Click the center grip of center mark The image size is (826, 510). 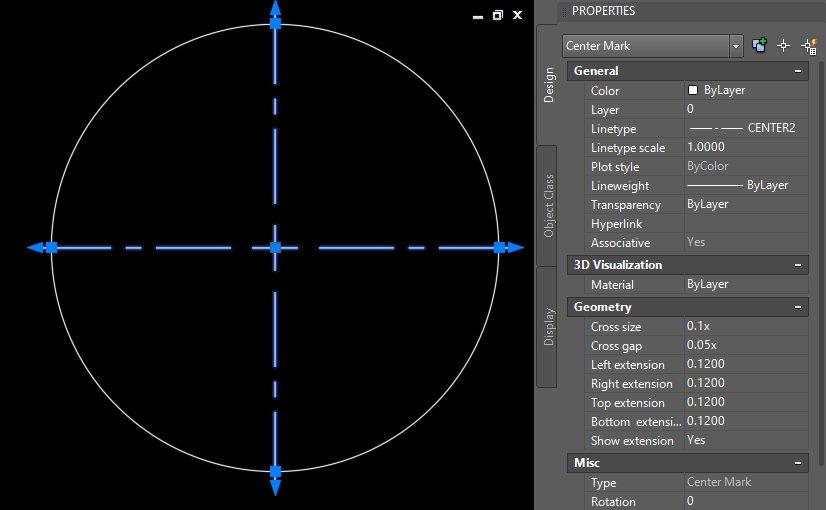(276, 248)
